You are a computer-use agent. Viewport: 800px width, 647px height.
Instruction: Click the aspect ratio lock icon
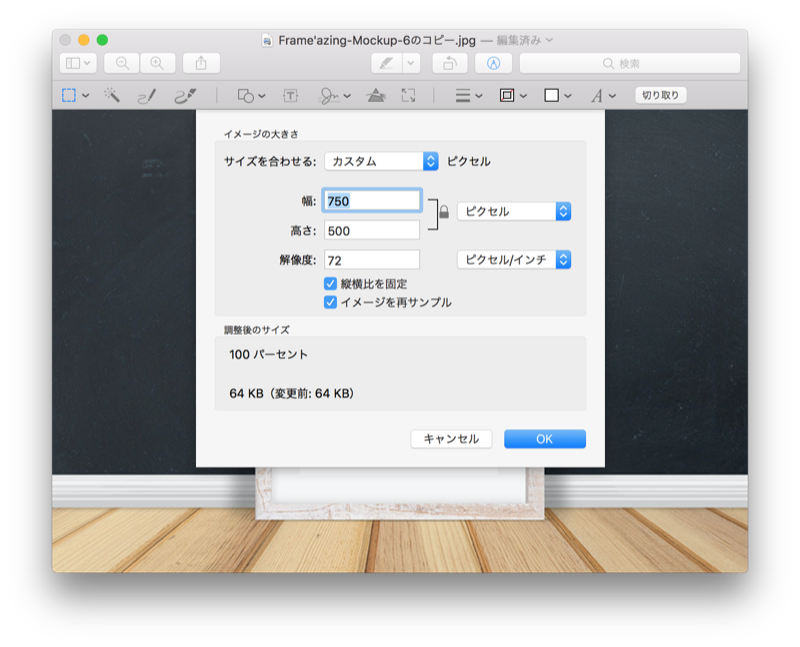(x=444, y=212)
